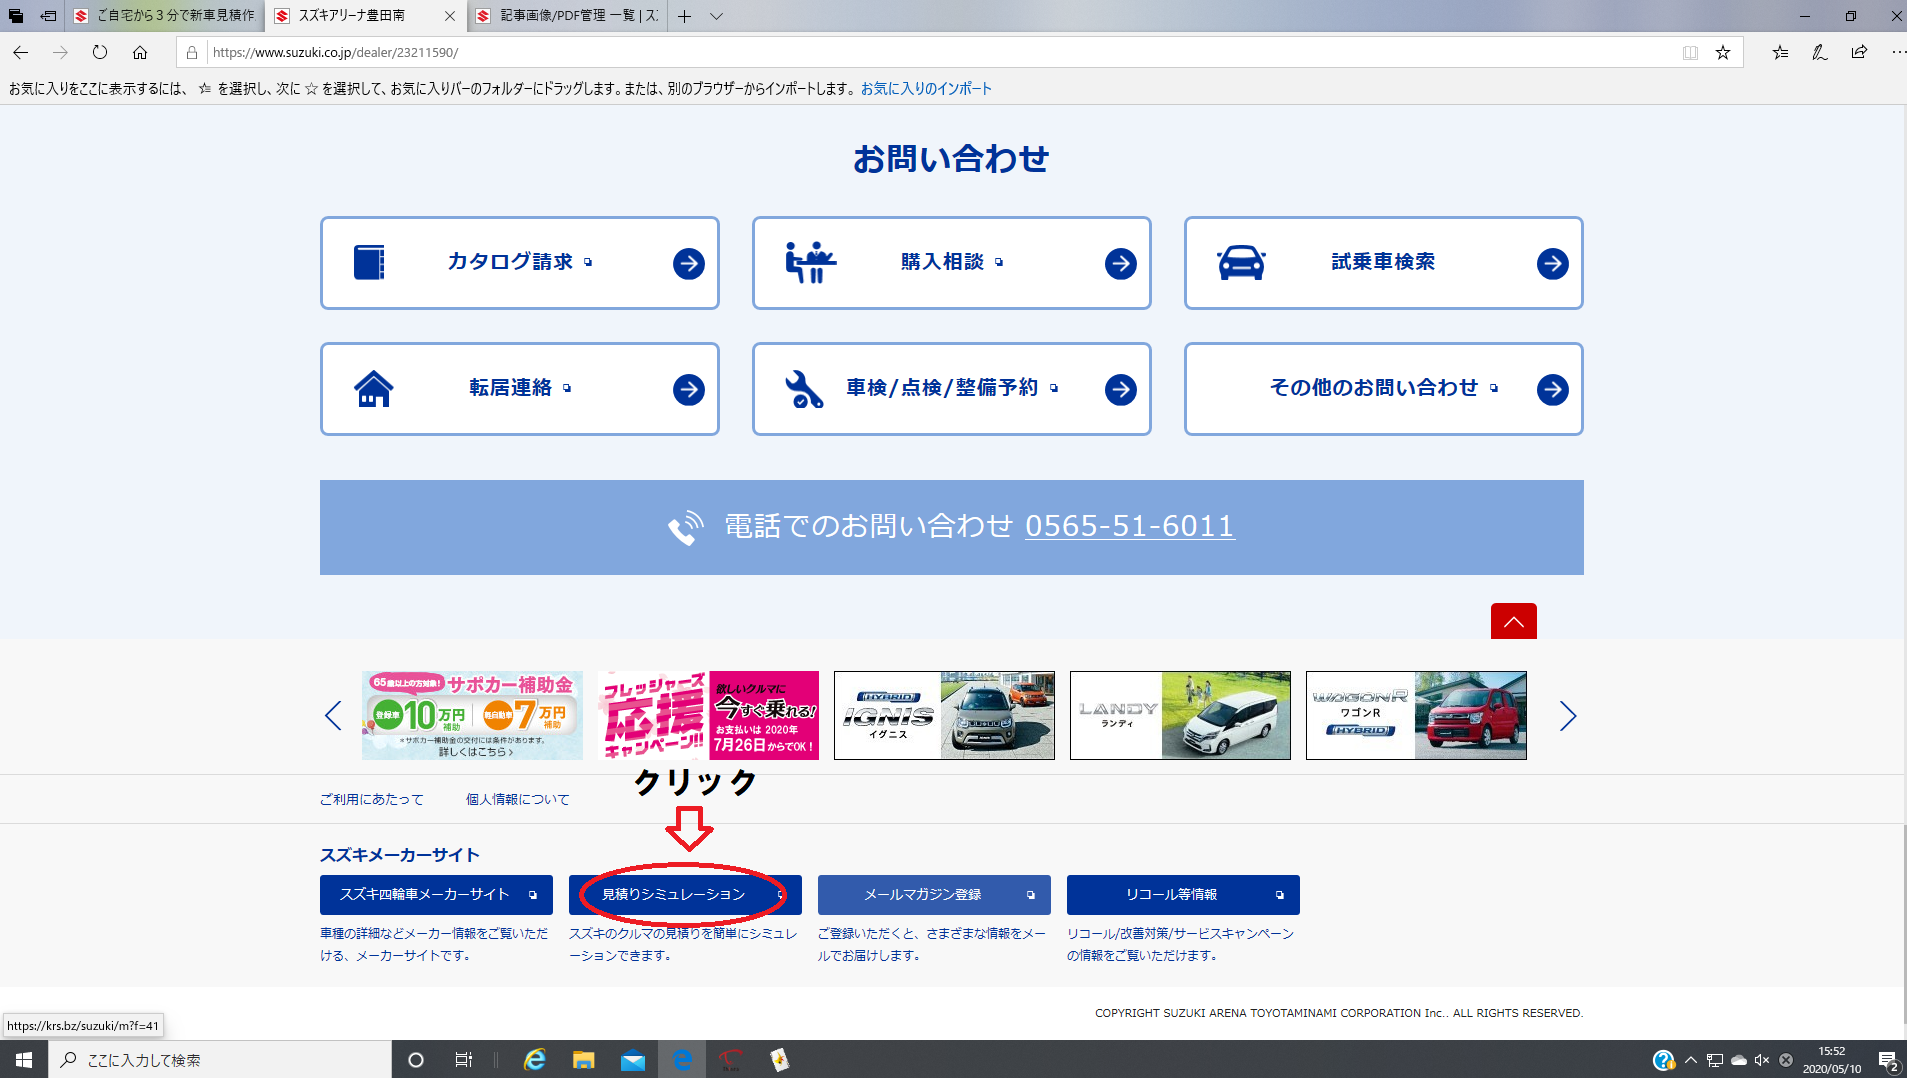Click arrow icon on 購入相談 card

(1120, 263)
